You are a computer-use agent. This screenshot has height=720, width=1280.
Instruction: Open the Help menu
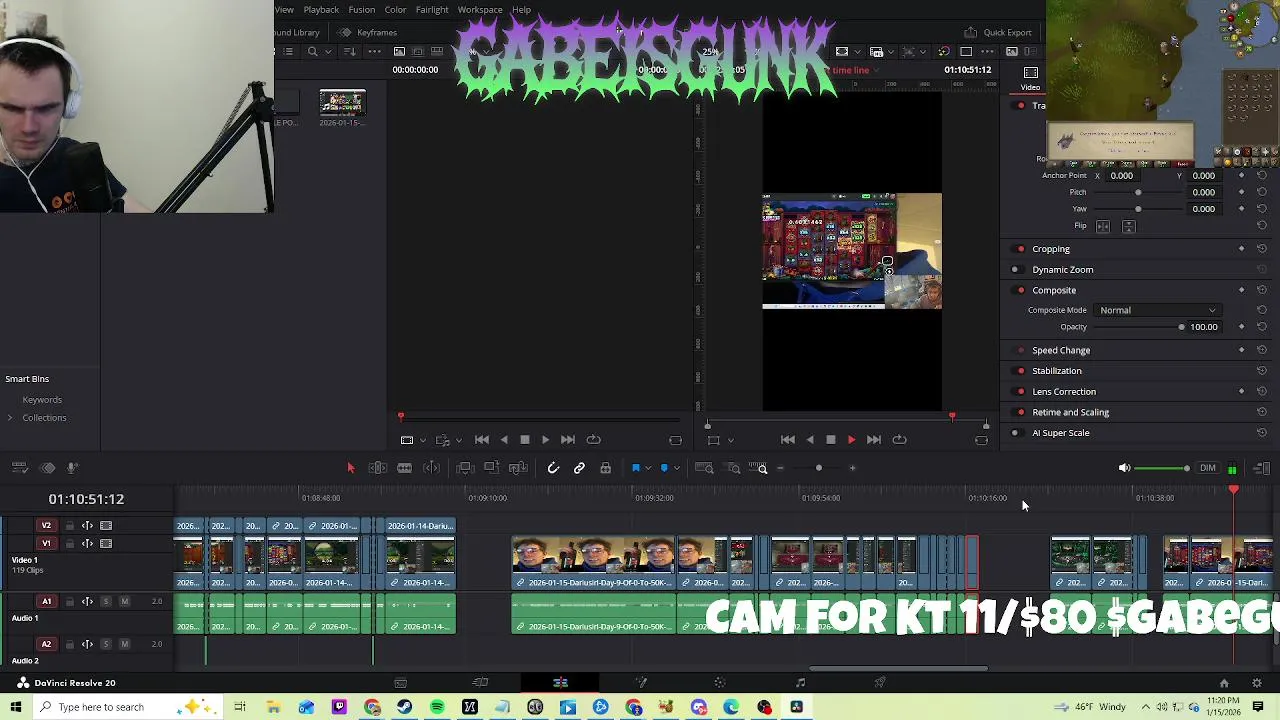(521, 10)
